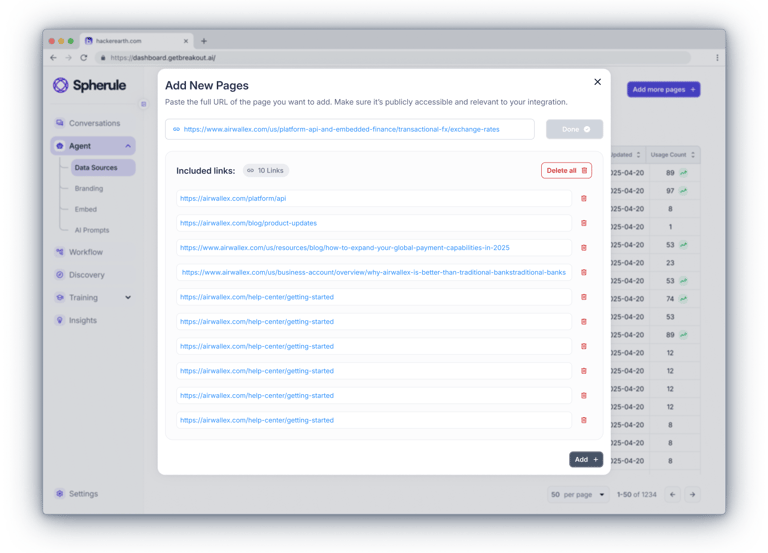Close the hackerearth.com tab
This screenshot has width=768, height=553.
186,41
